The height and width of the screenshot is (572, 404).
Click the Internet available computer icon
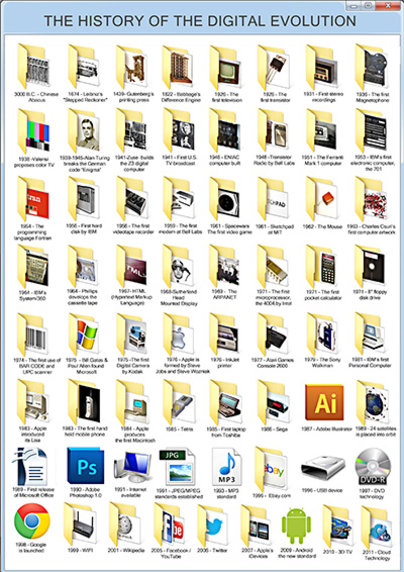point(132,467)
